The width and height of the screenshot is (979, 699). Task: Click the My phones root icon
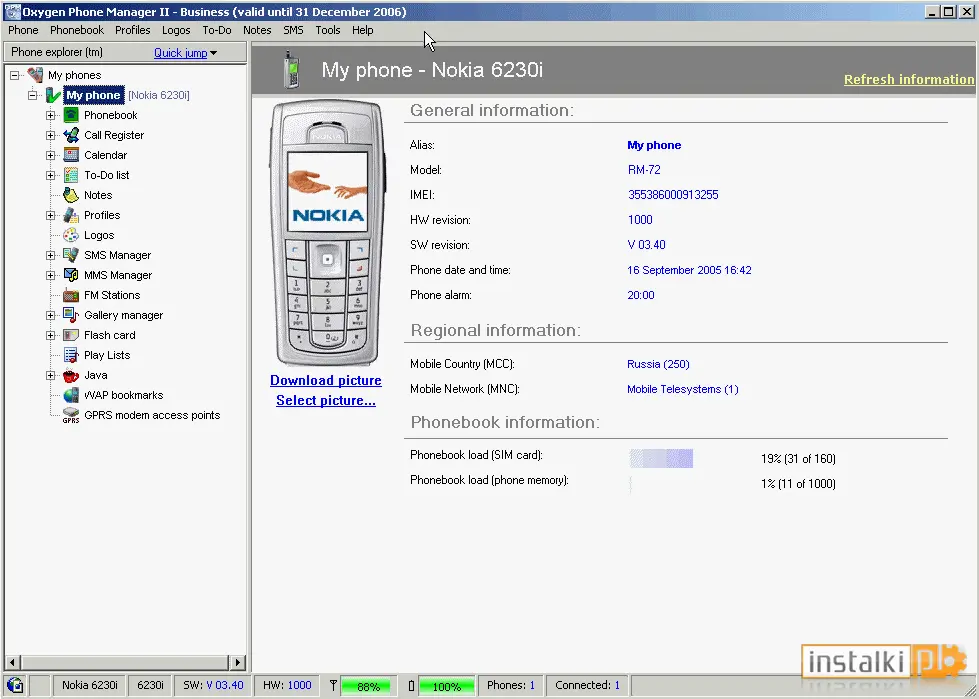click(x=36, y=75)
